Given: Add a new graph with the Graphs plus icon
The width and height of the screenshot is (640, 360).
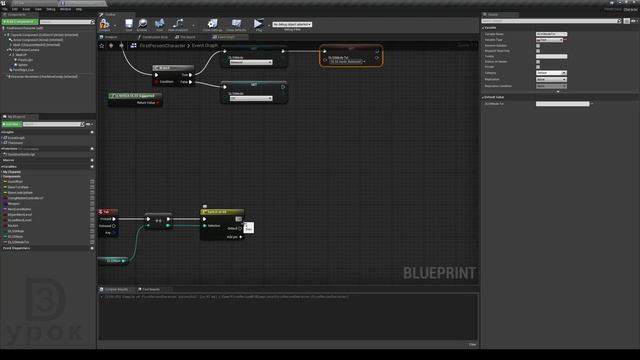Looking at the screenshot, I should tap(92, 132).
